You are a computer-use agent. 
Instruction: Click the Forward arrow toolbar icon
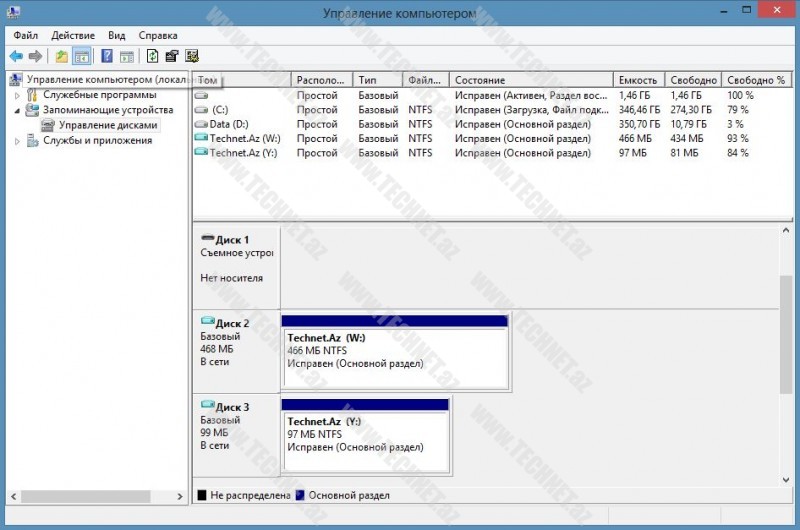tap(35, 56)
